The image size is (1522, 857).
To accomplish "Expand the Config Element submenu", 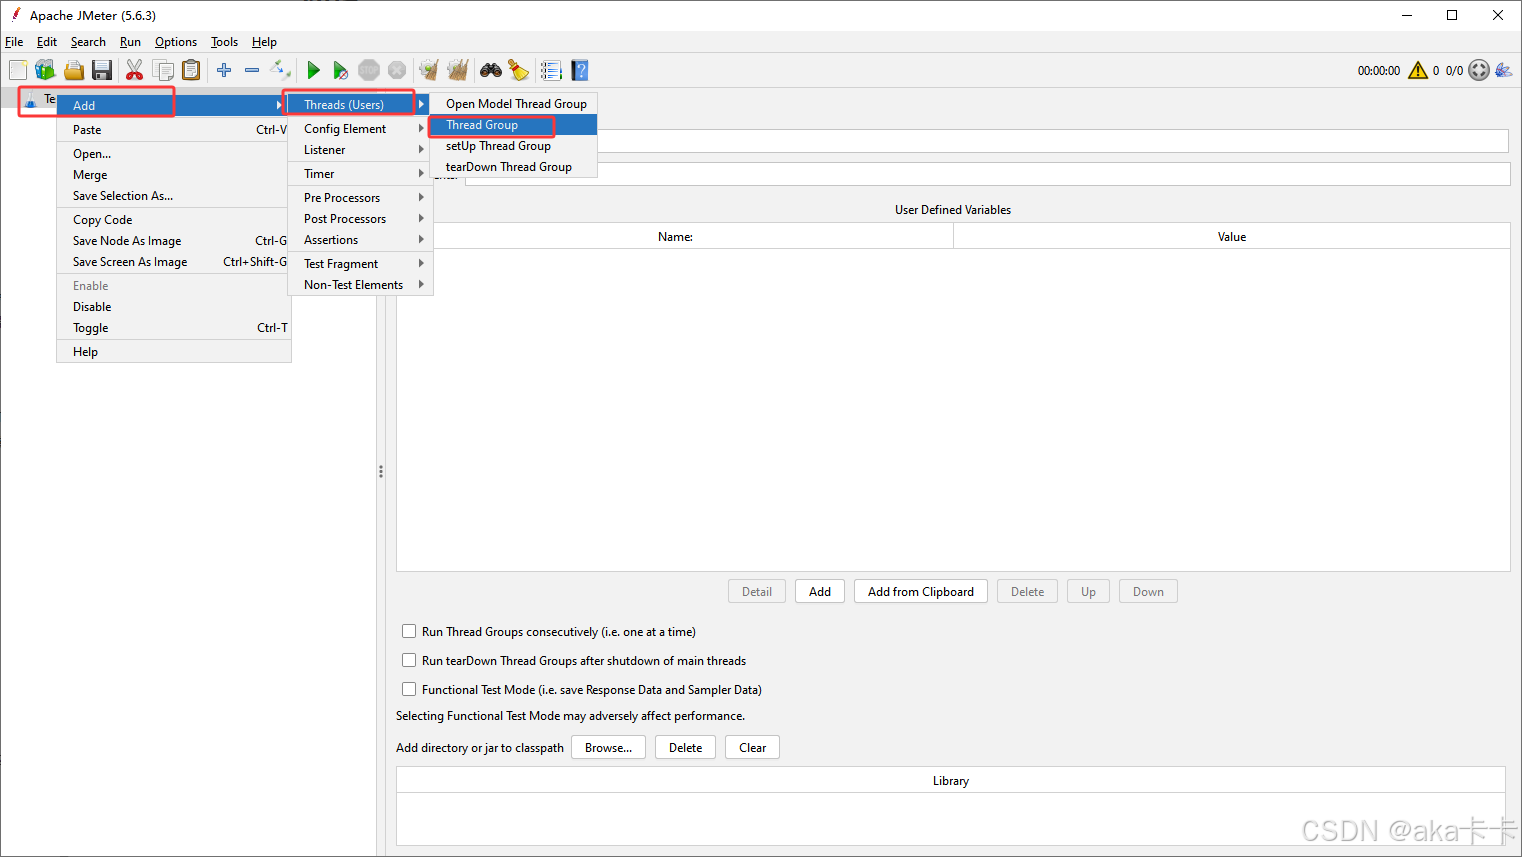I will coord(361,129).
